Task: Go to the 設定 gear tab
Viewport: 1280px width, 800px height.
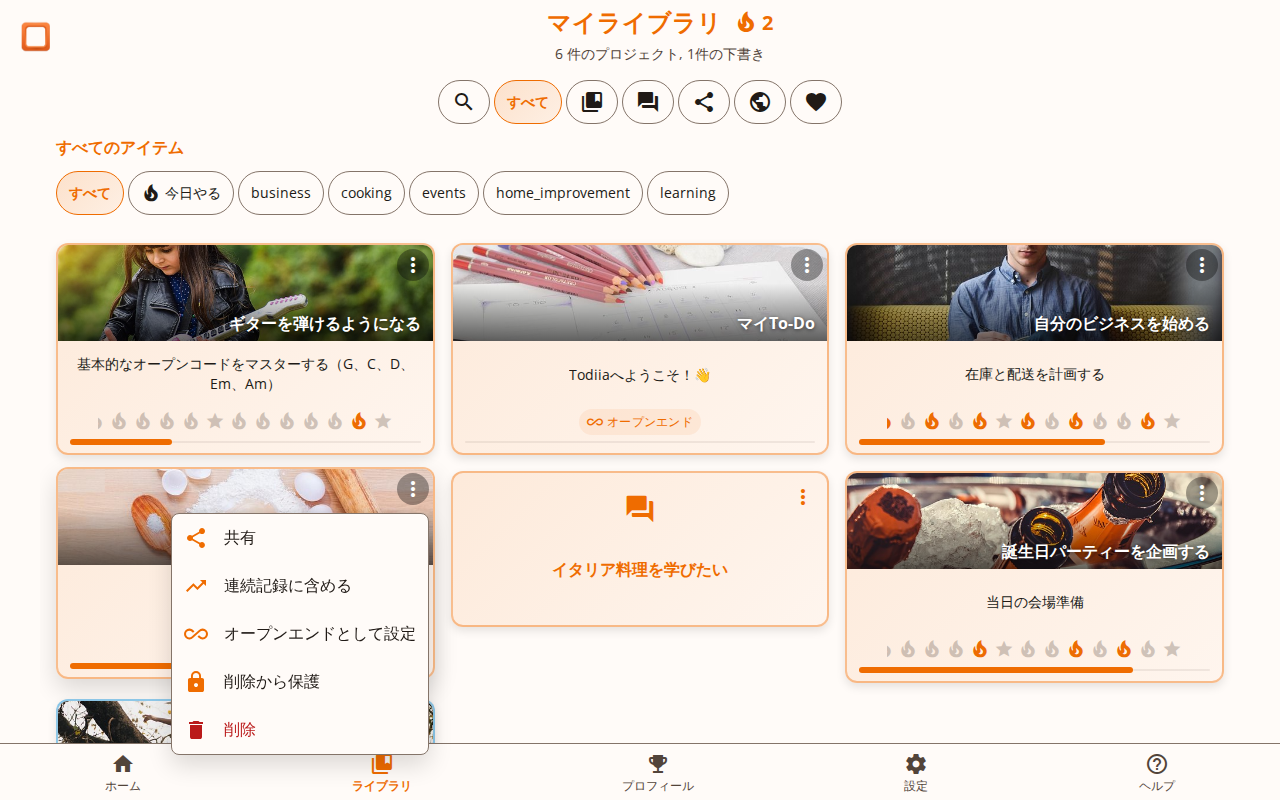Action: click(x=916, y=773)
